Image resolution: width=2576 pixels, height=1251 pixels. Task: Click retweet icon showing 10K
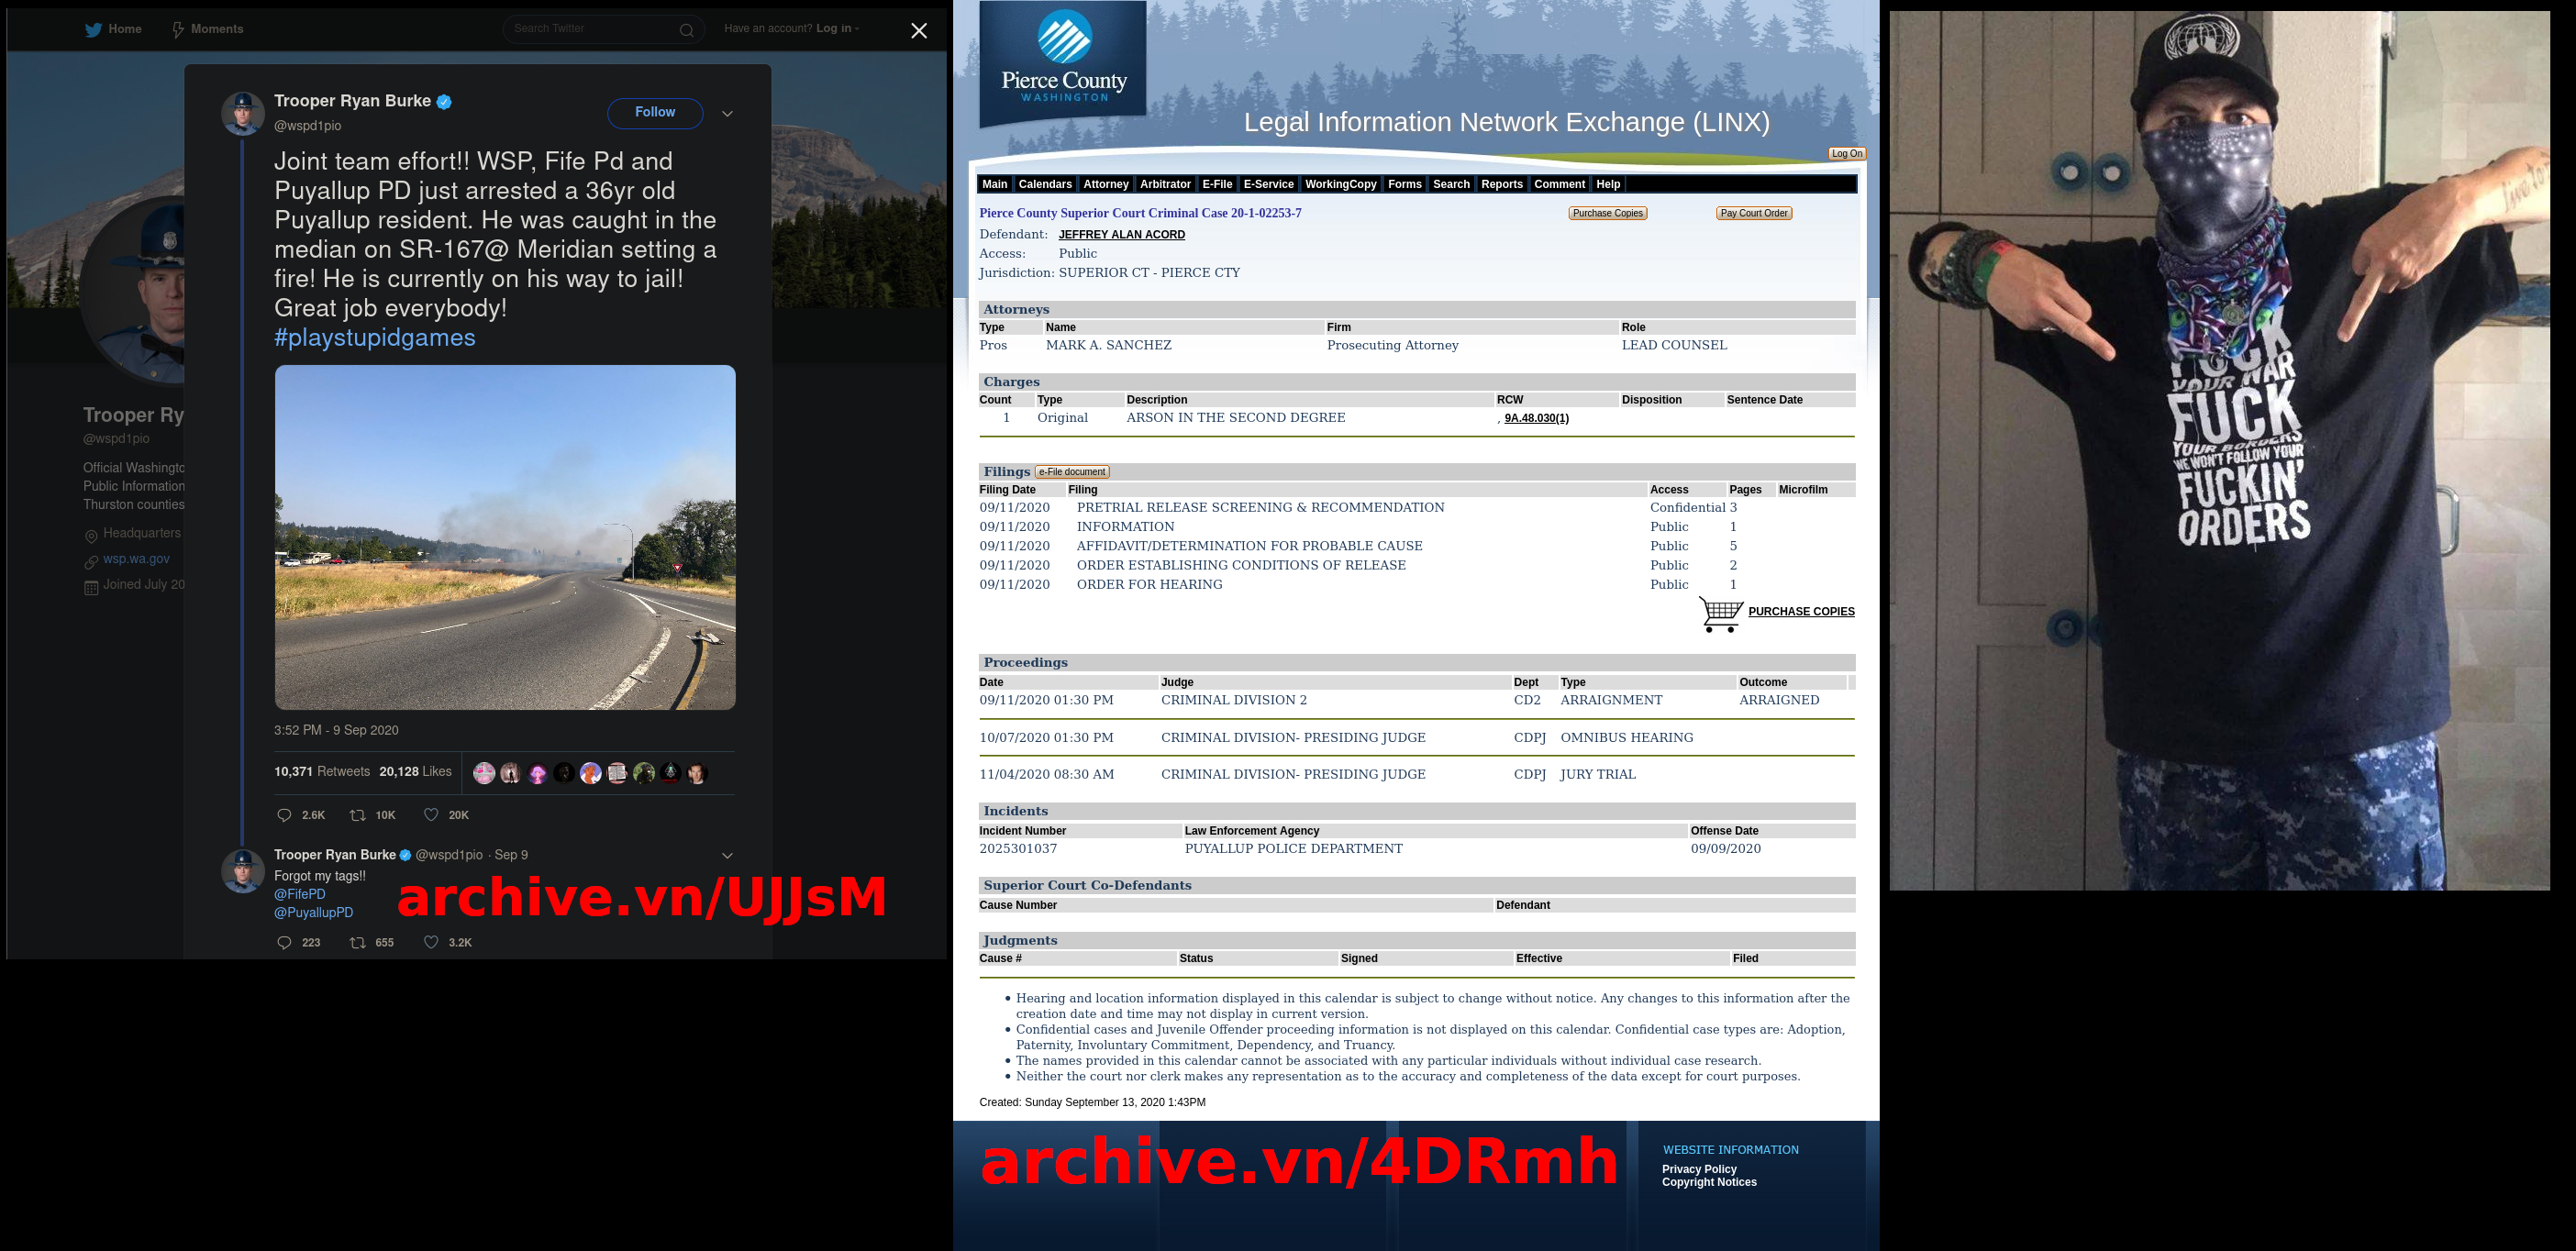pos(357,815)
